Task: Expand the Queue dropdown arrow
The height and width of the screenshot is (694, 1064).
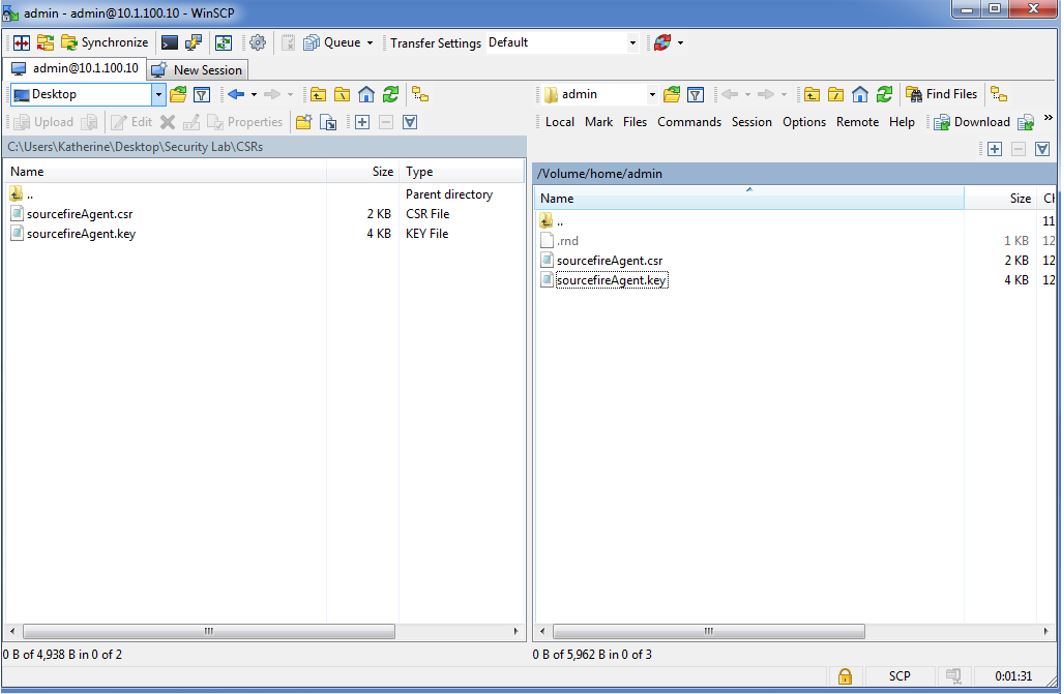Action: point(370,43)
